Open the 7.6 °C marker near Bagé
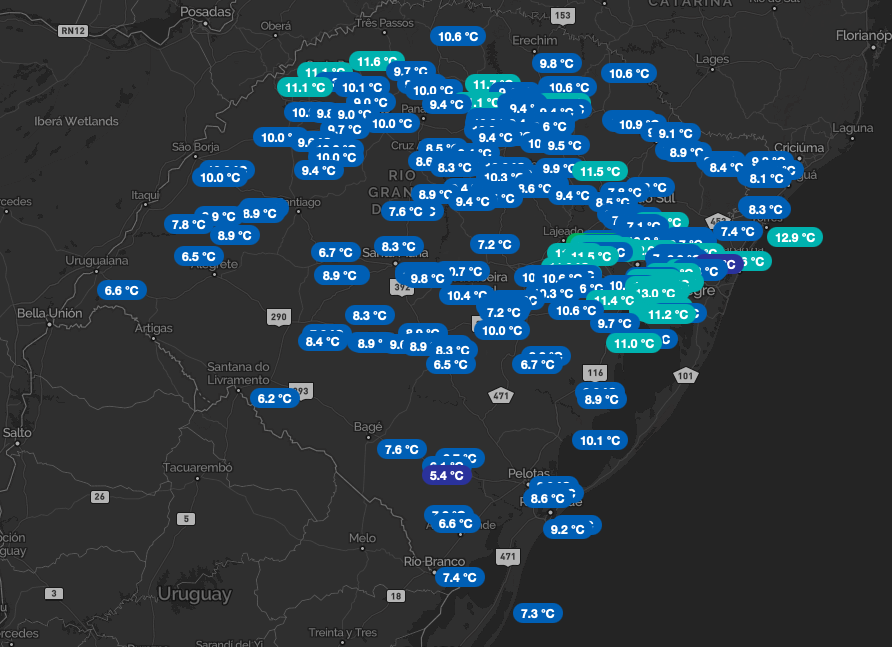 click(402, 450)
